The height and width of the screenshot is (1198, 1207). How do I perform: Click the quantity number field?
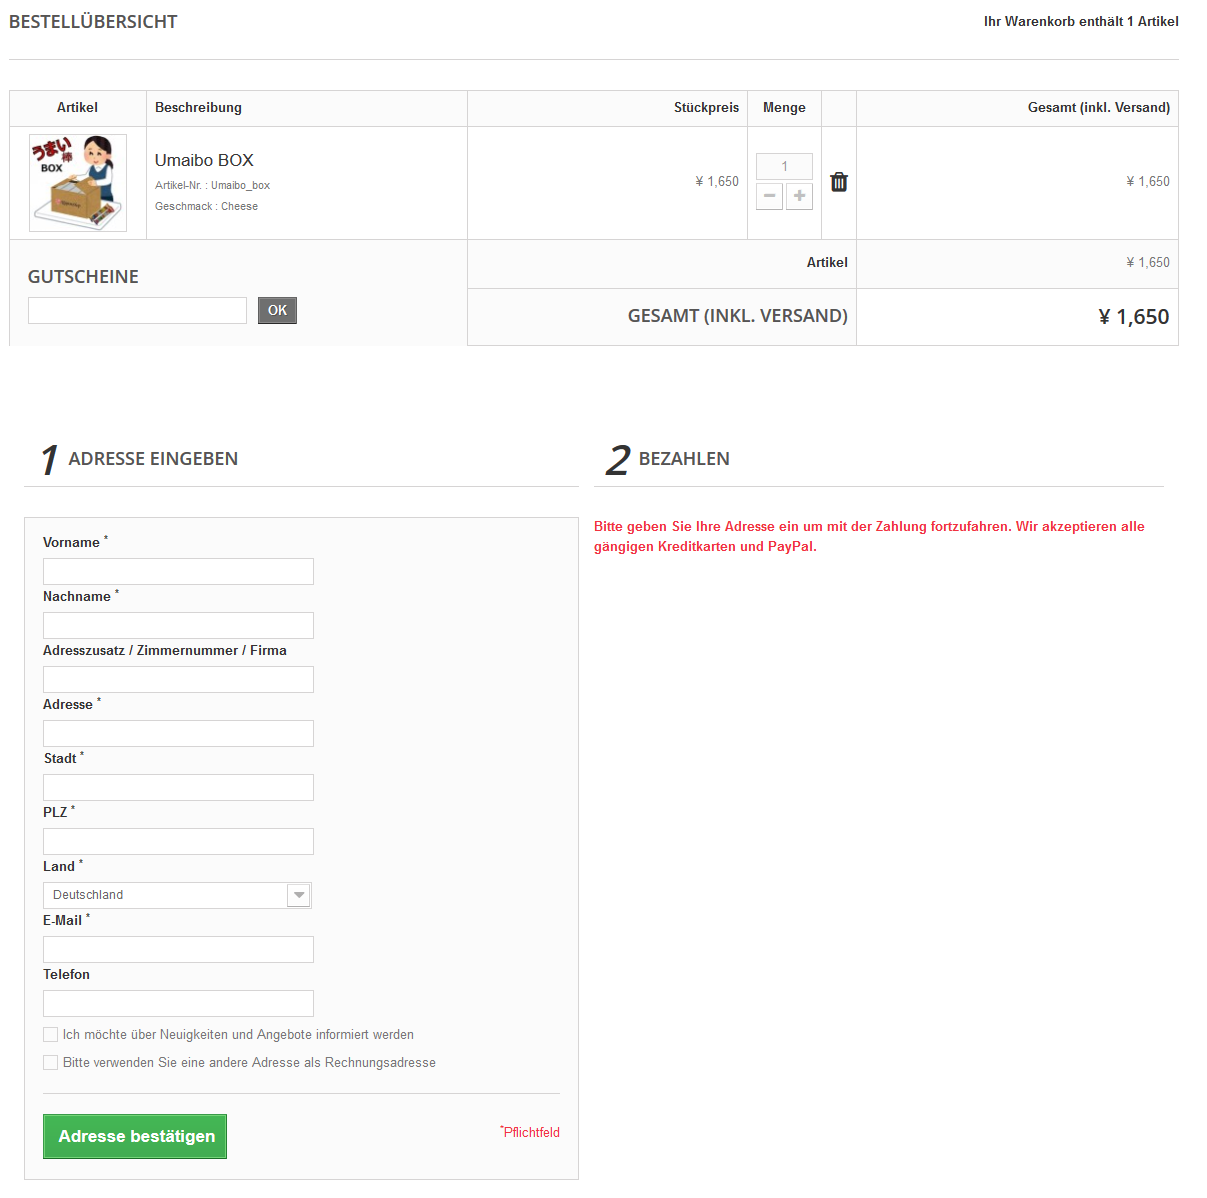point(784,167)
